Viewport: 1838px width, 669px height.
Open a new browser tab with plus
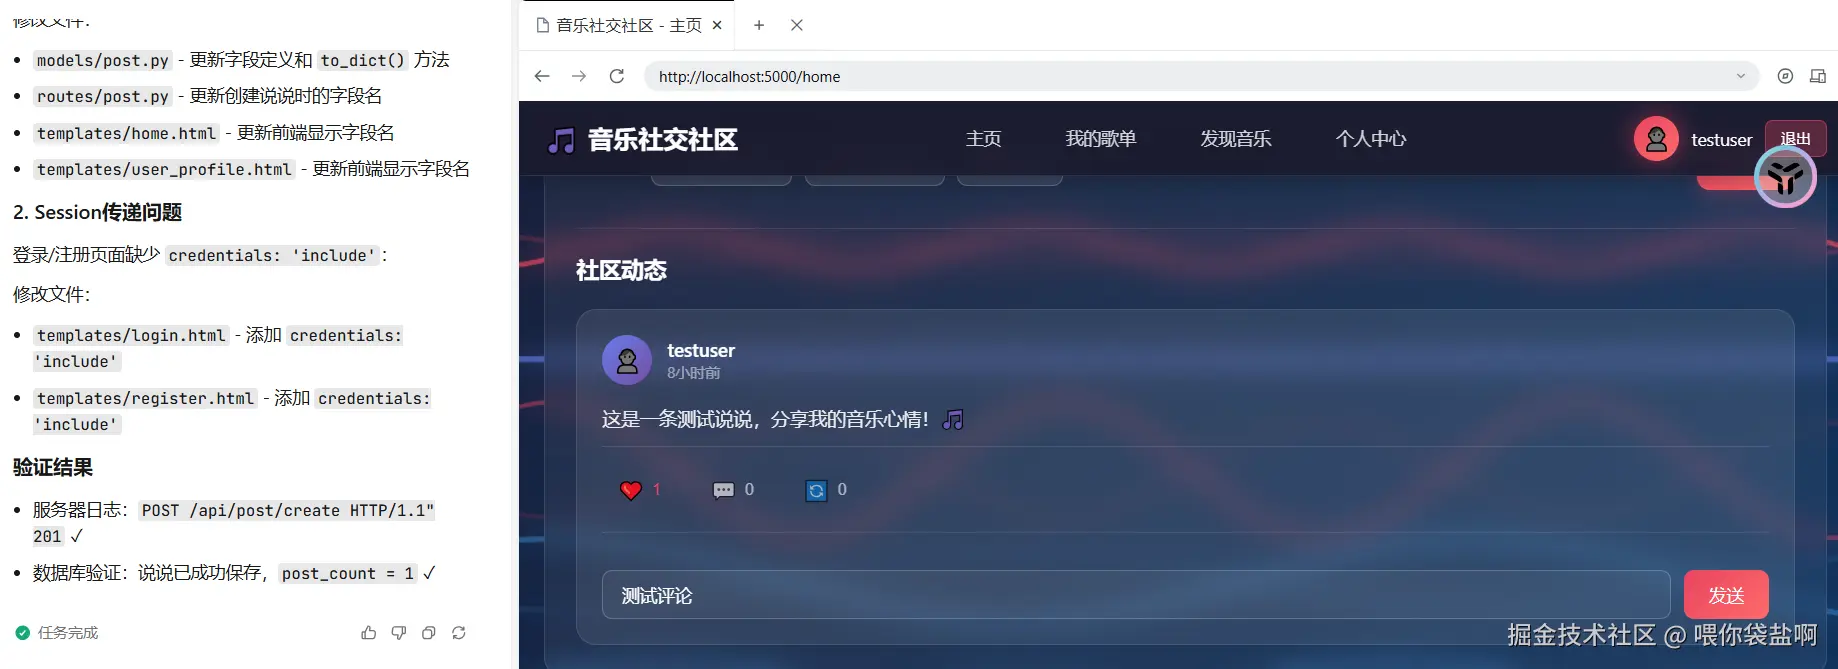pyautogui.click(x=759, y=25)
